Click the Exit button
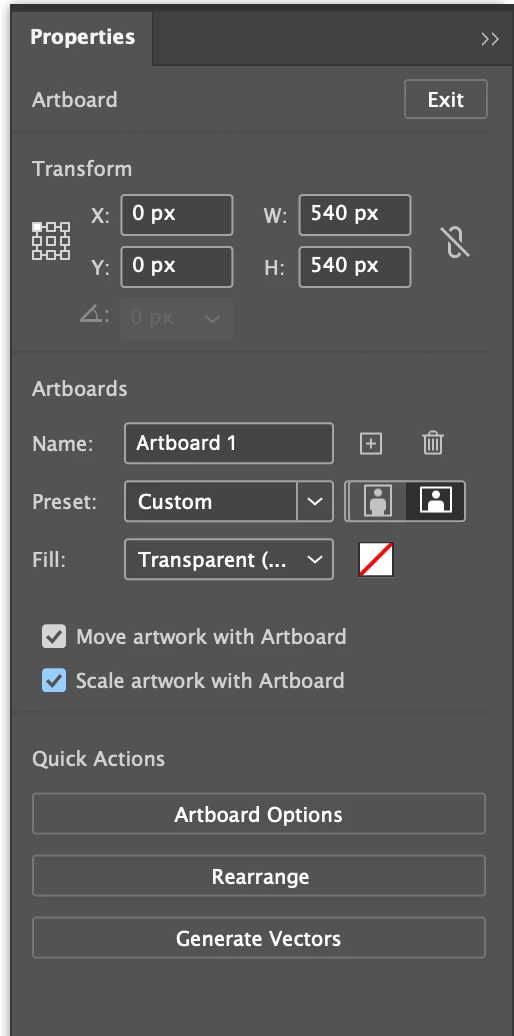Screen dimensions: 514x1036 (x=446, y=100)
